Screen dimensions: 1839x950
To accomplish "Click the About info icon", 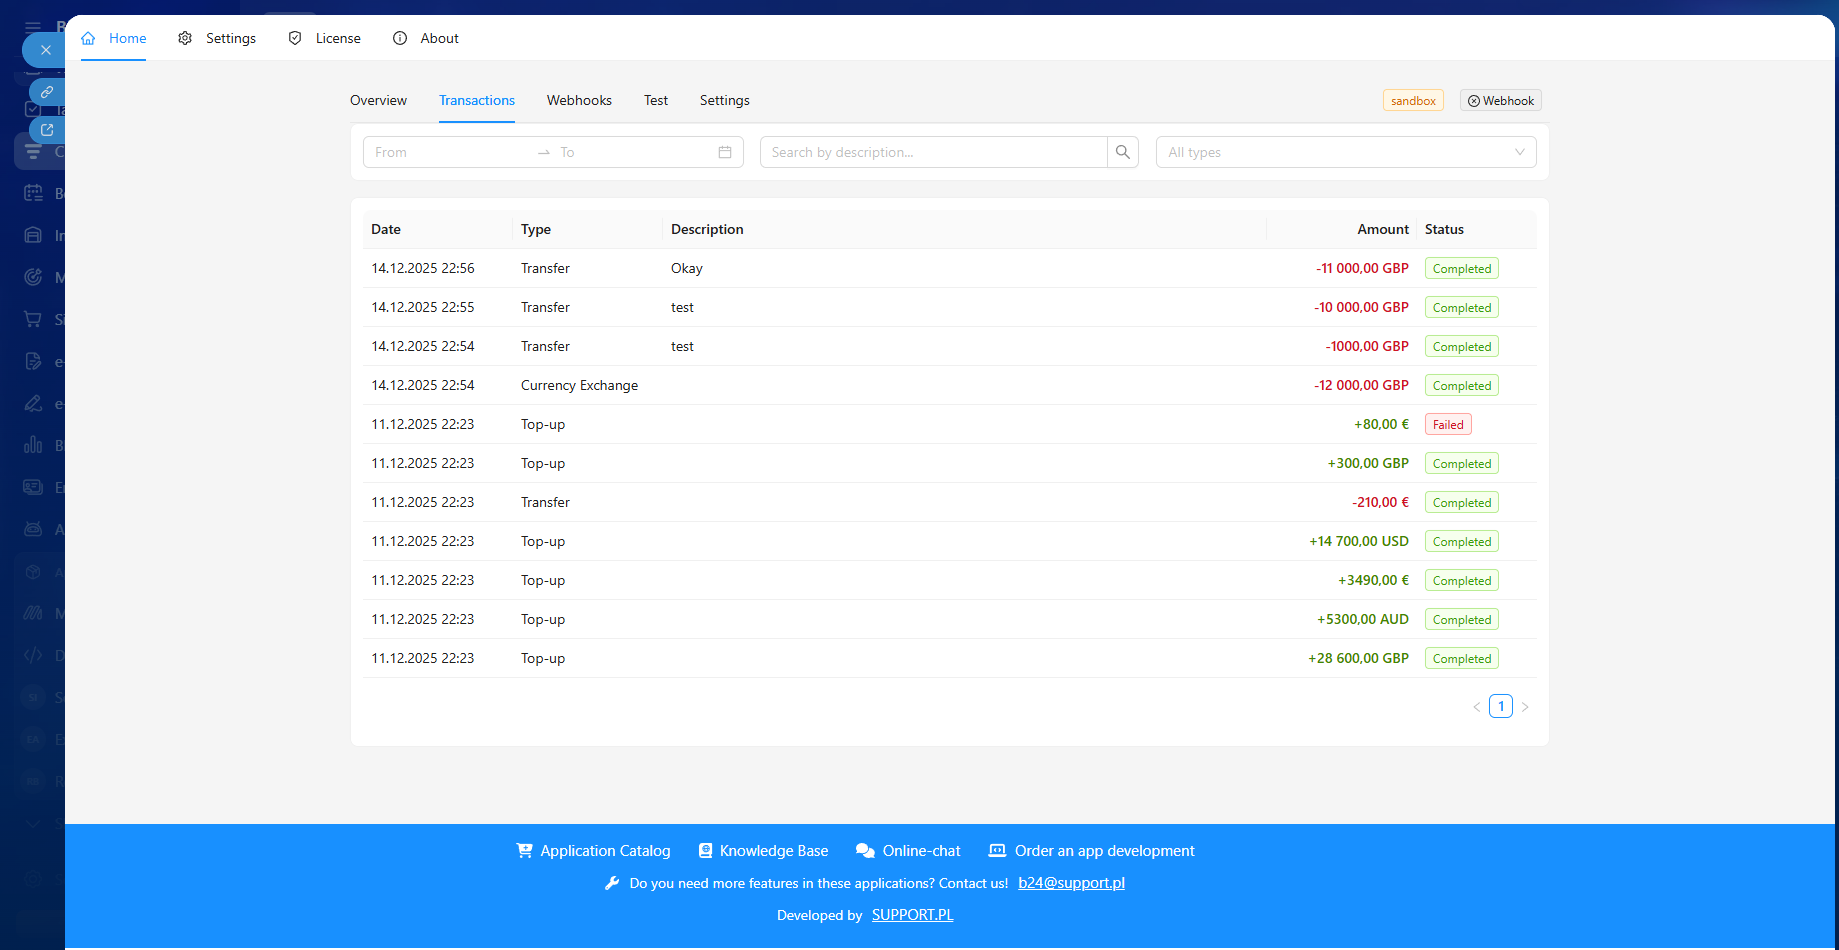I will 400,38.
